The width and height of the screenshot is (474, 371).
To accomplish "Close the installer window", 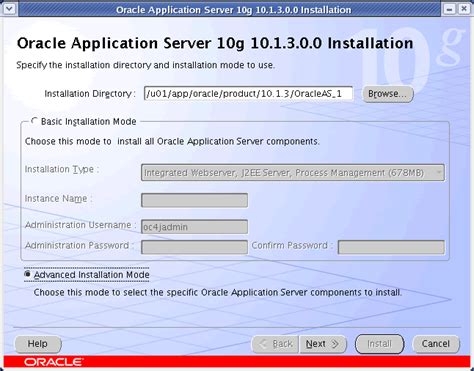I will click(464, 9).
